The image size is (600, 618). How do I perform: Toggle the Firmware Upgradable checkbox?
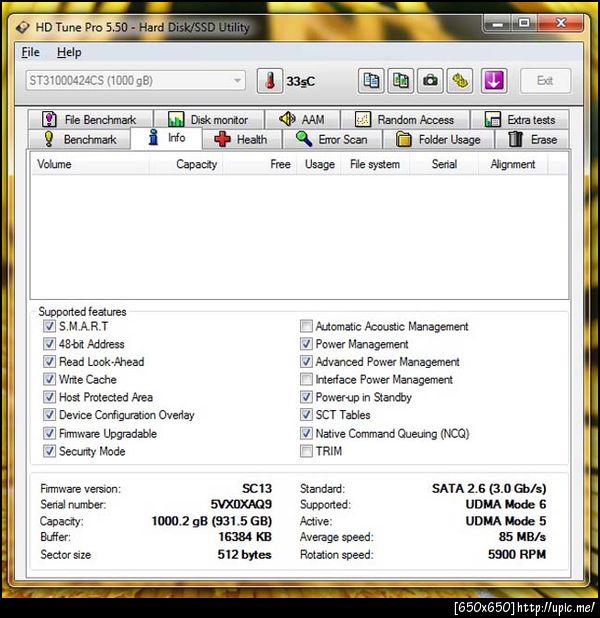[x=49, y=434]
